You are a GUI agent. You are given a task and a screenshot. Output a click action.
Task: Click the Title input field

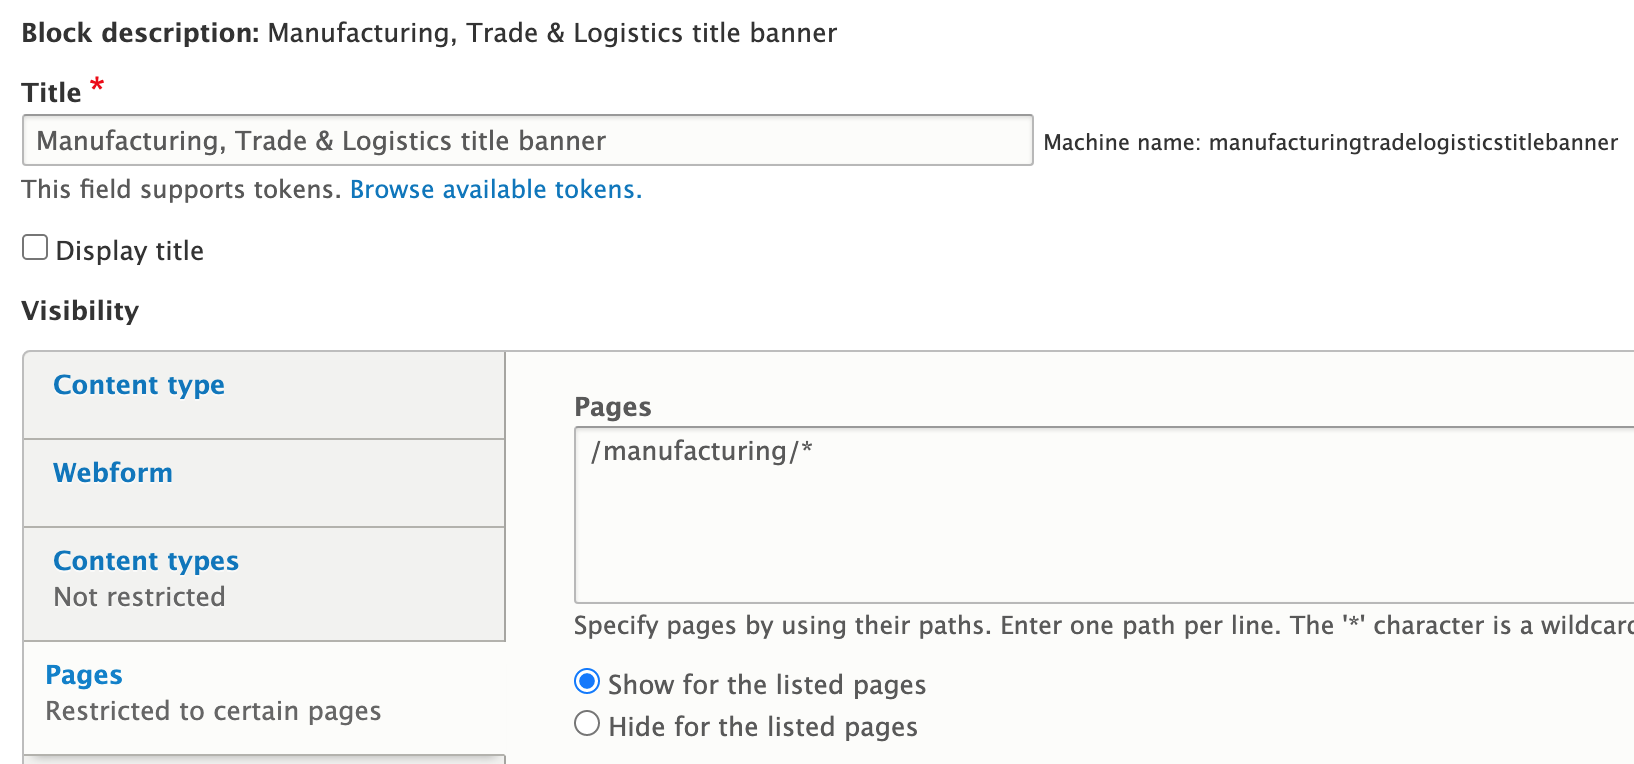(527, 140)
